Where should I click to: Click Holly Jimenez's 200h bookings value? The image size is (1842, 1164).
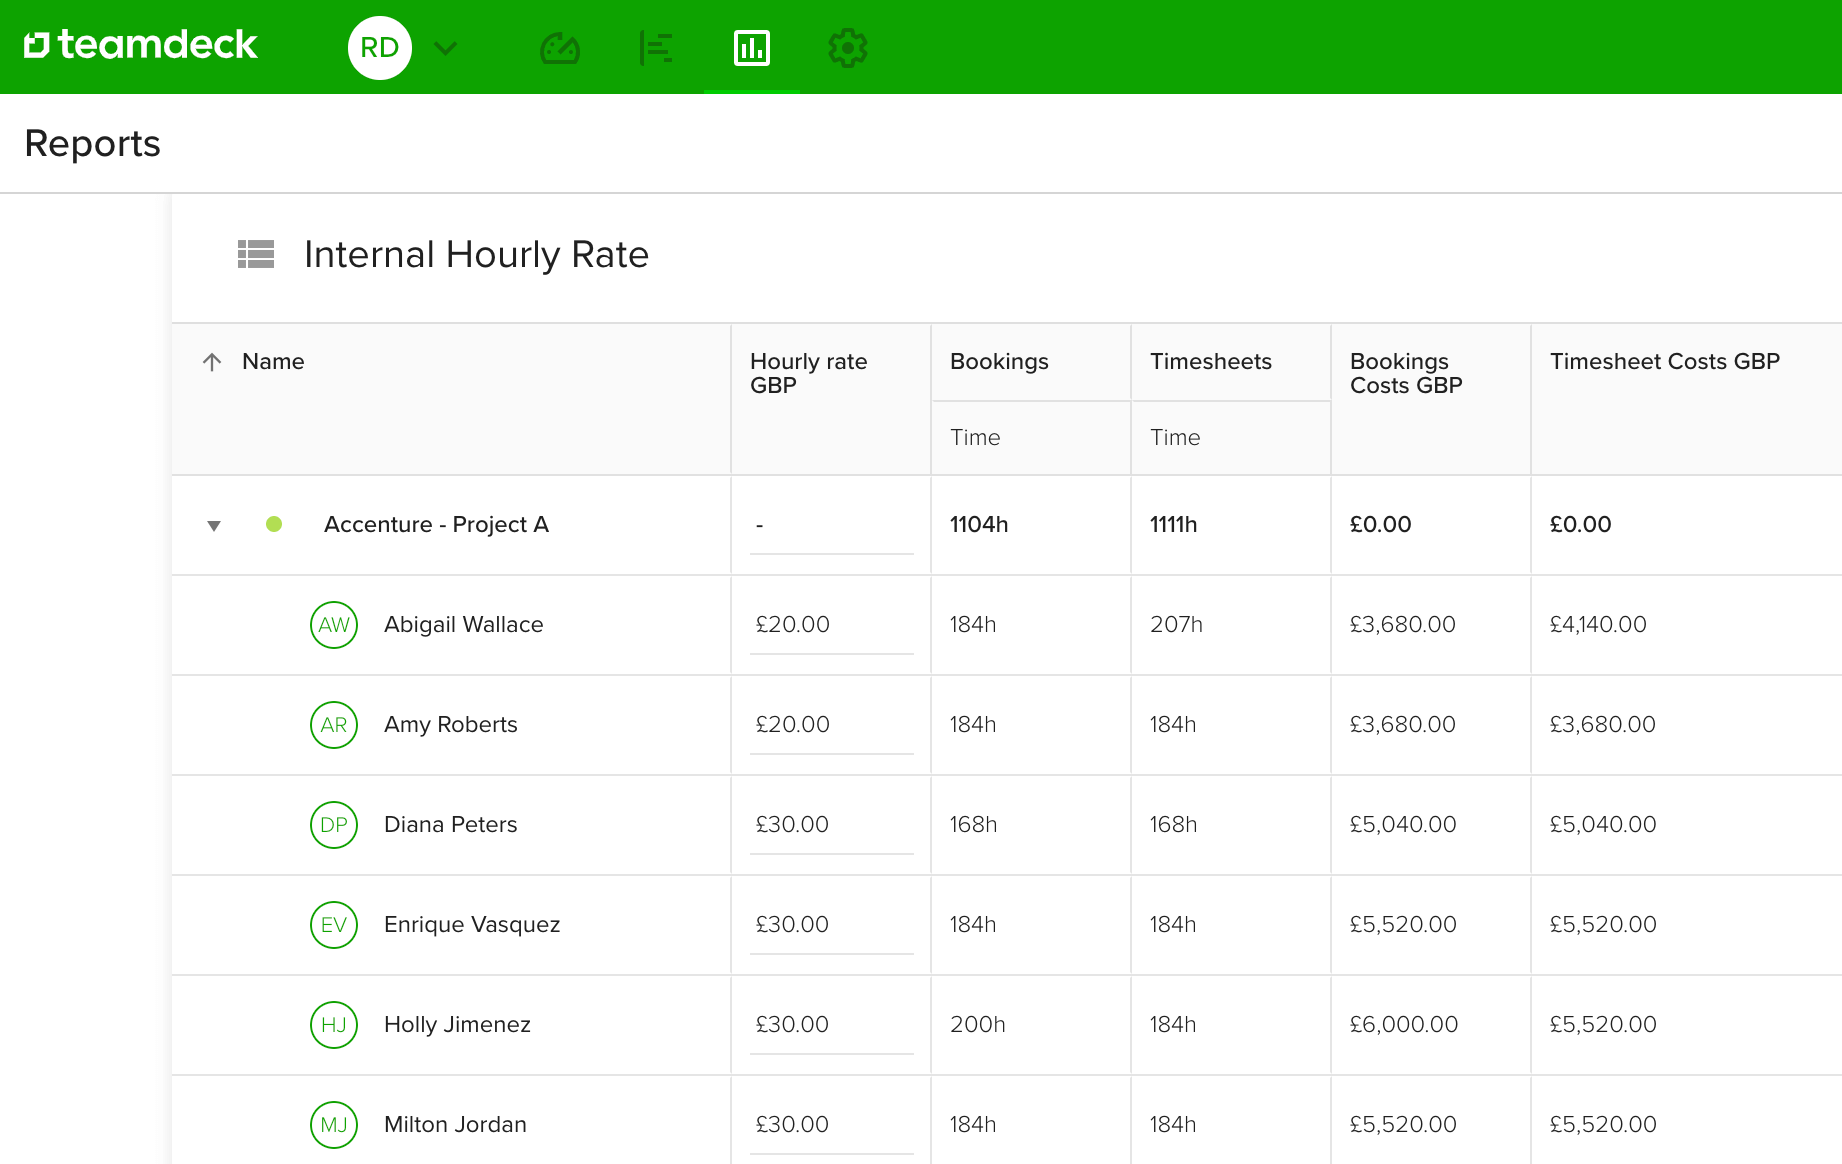point(978,1024)
